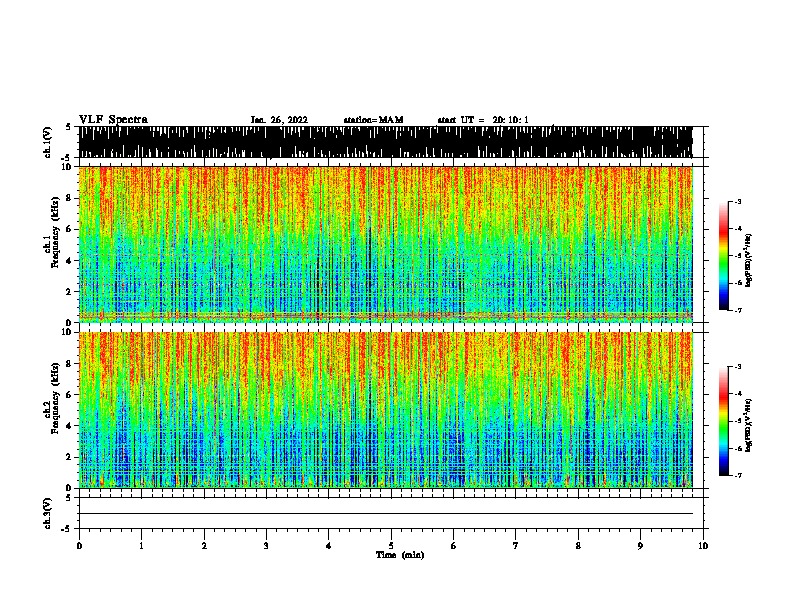Click the ch.1(V) waveform axis label

(x=48, y=142)
